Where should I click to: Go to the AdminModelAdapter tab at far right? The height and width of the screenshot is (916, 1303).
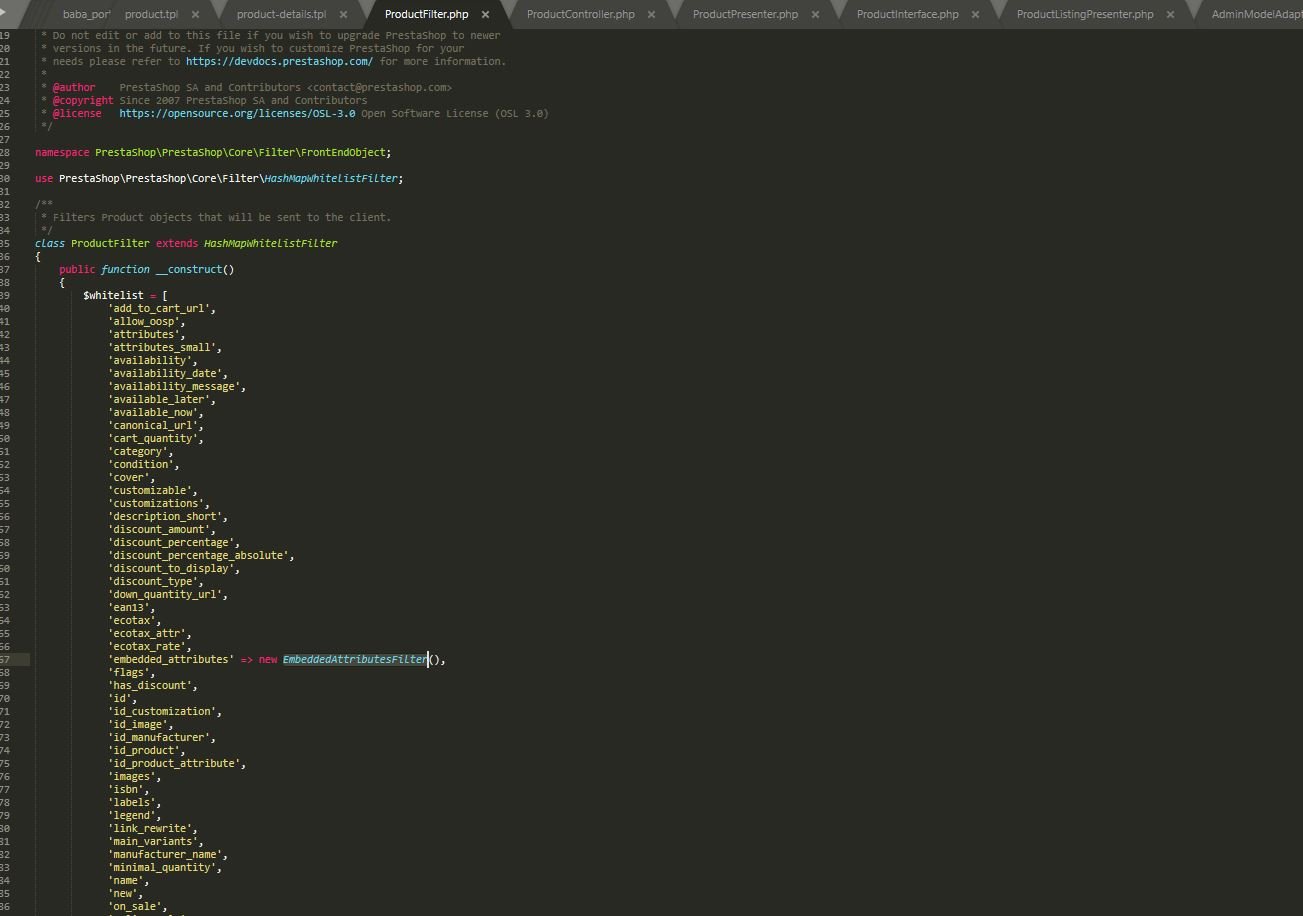click(x=1256, y=15)
